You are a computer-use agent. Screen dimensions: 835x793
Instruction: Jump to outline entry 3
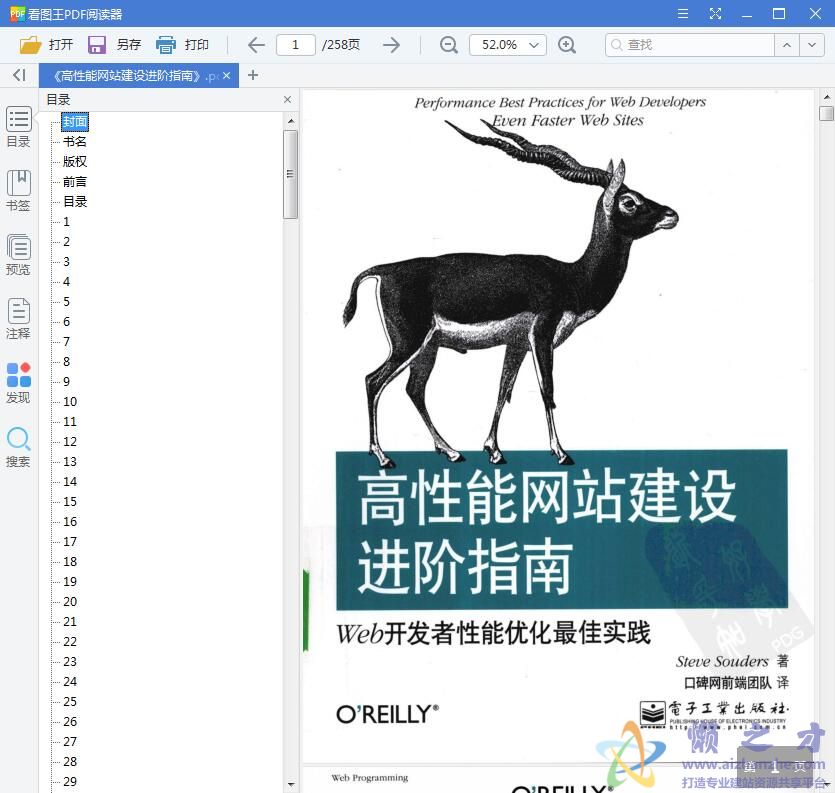67,261
